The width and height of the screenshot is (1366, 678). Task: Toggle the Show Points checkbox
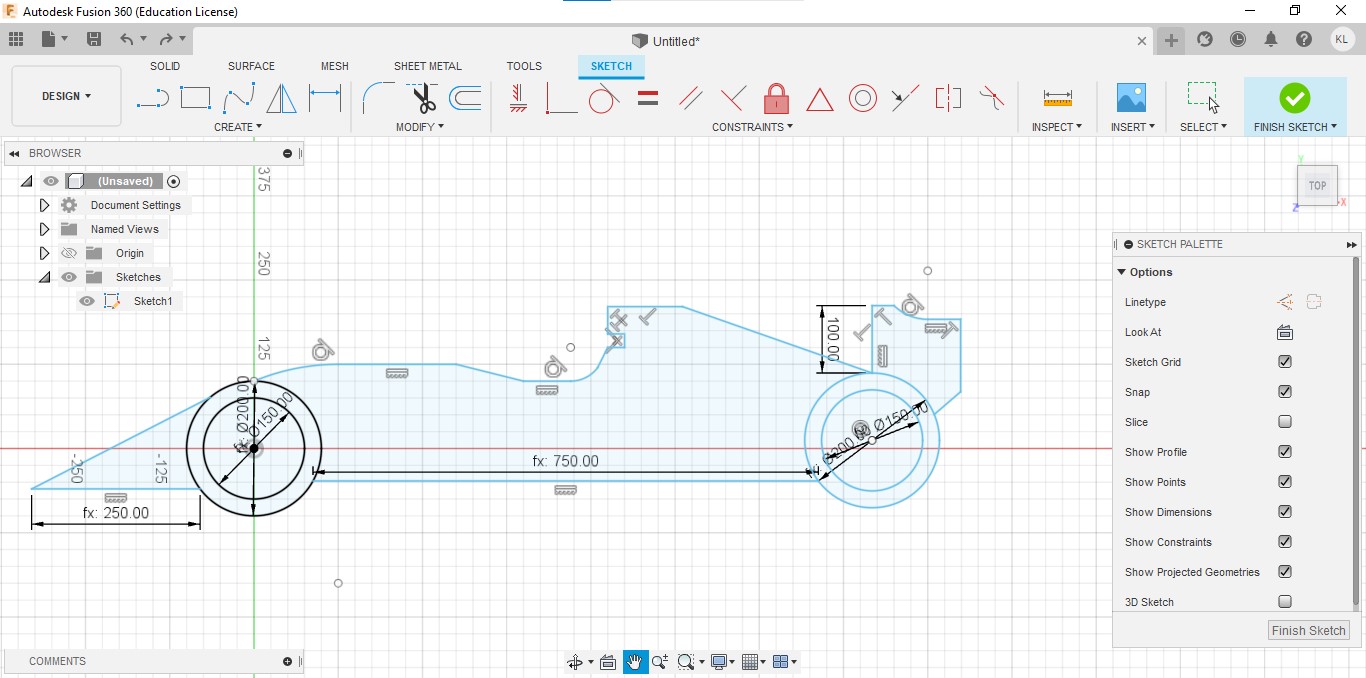[1285, 482]
